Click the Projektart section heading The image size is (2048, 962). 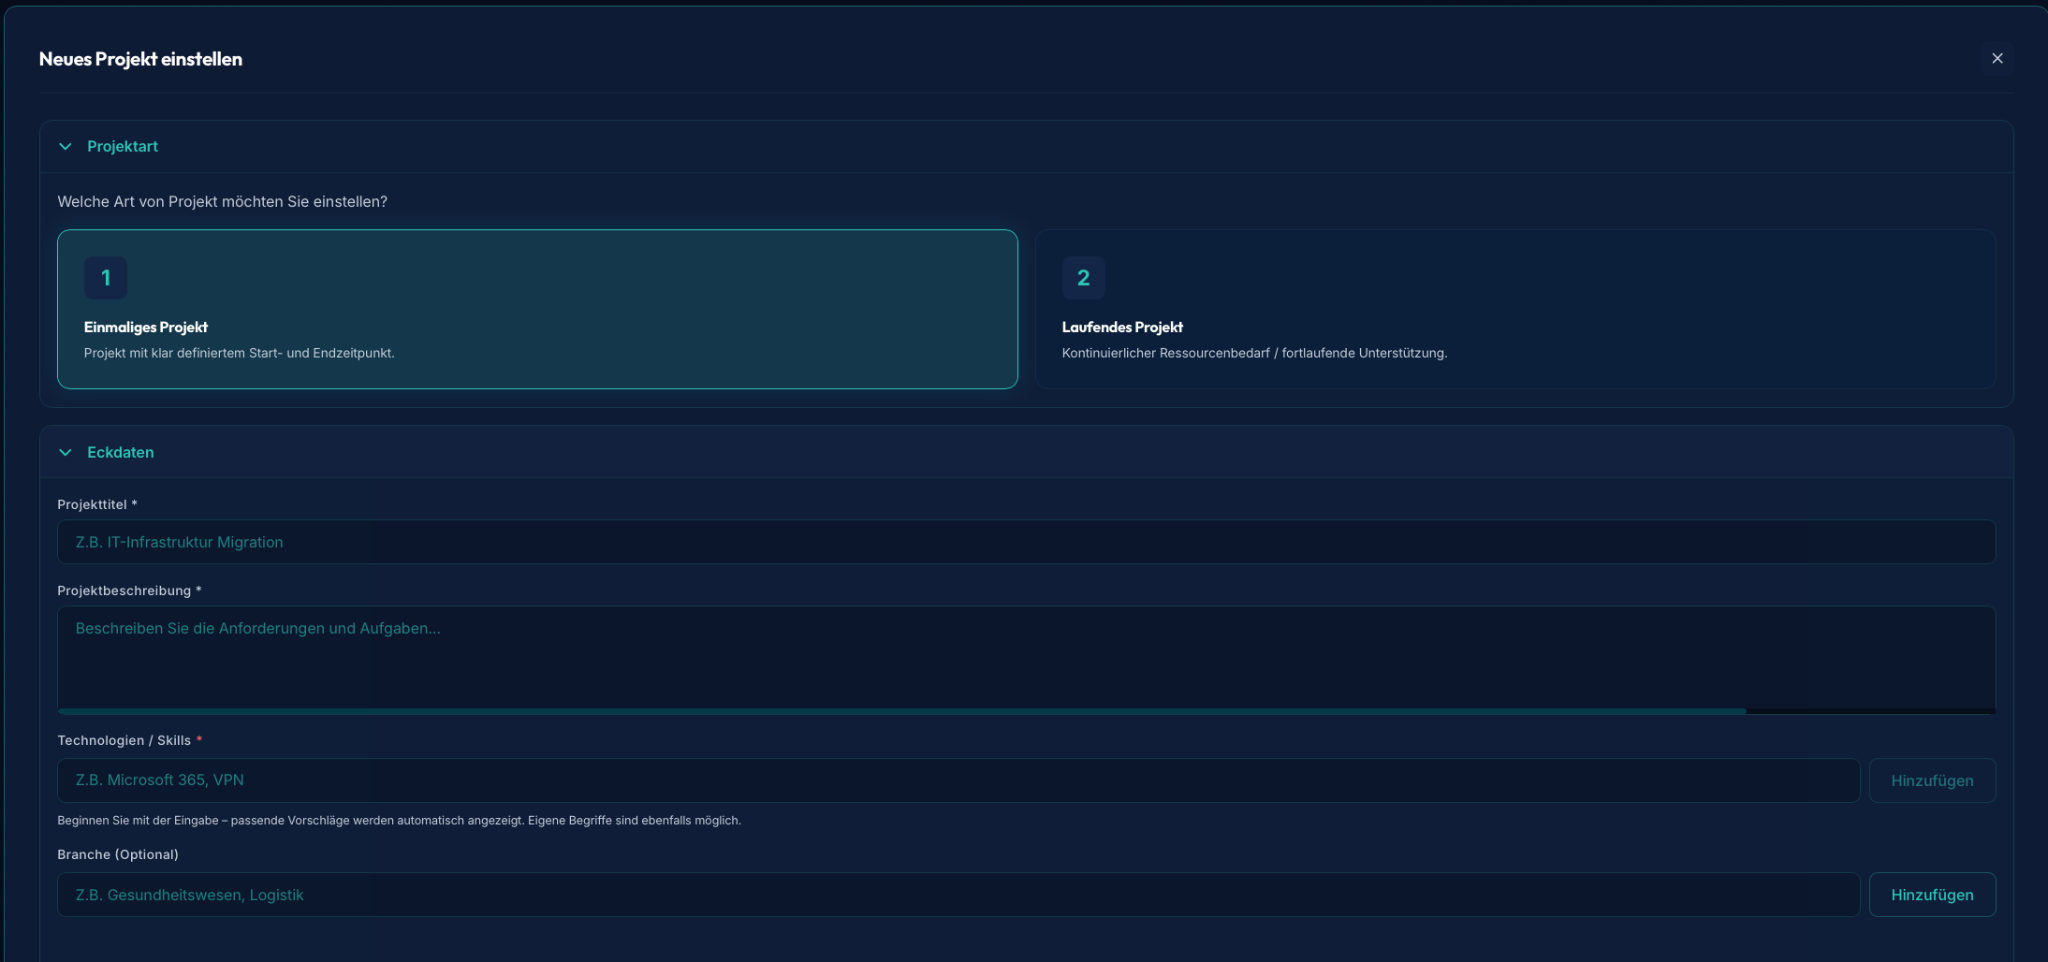122,146
